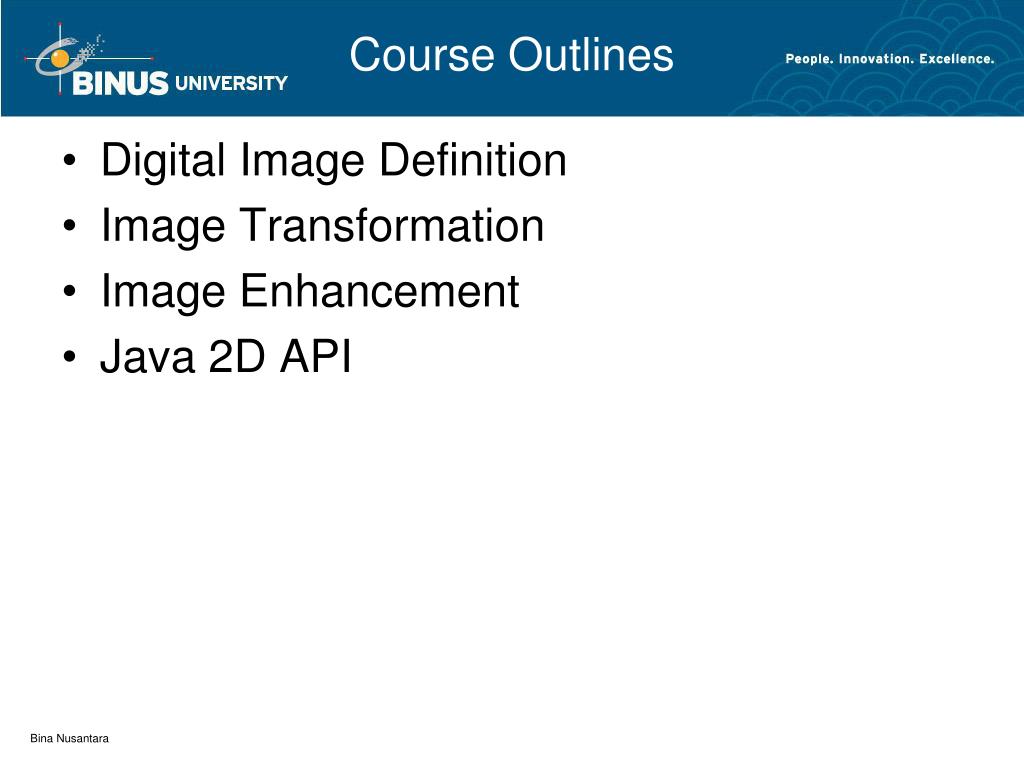Select the 'Java 2D API' bullet
Image resolution: width=1024 pixels, height=768 pixels.
[x=225, y=357]
